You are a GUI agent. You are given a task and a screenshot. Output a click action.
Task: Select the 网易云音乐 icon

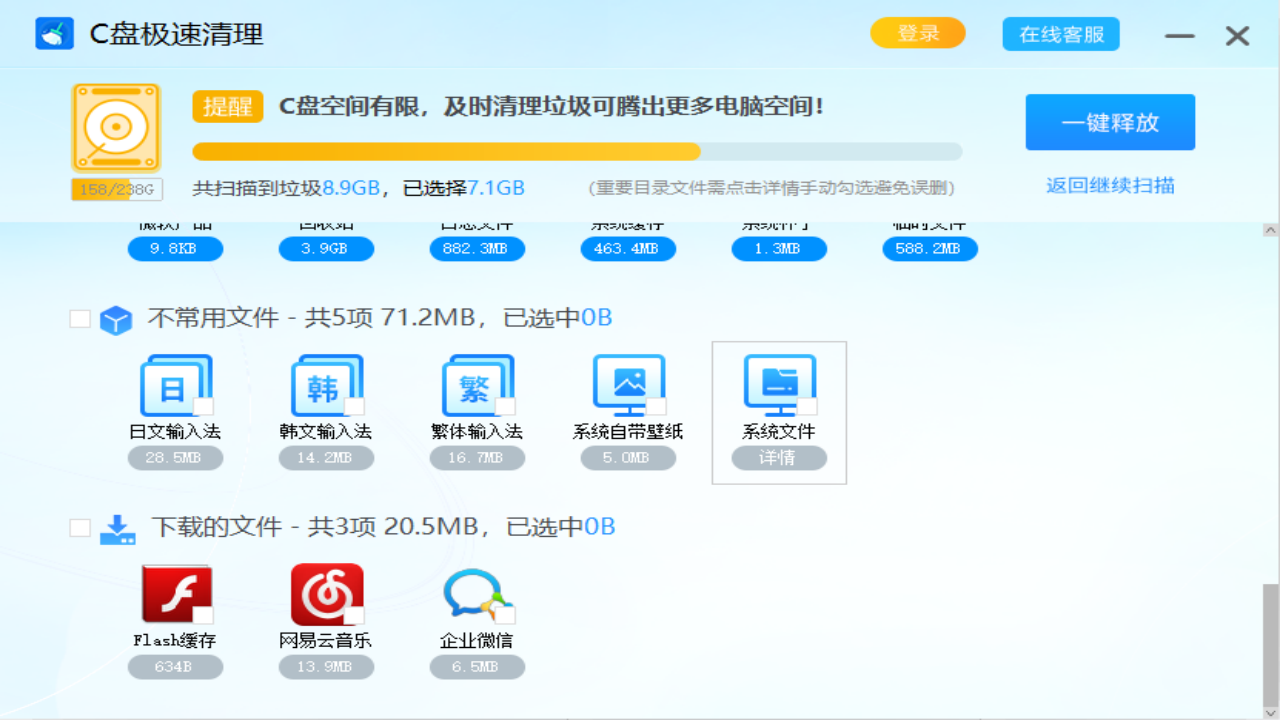326,594
